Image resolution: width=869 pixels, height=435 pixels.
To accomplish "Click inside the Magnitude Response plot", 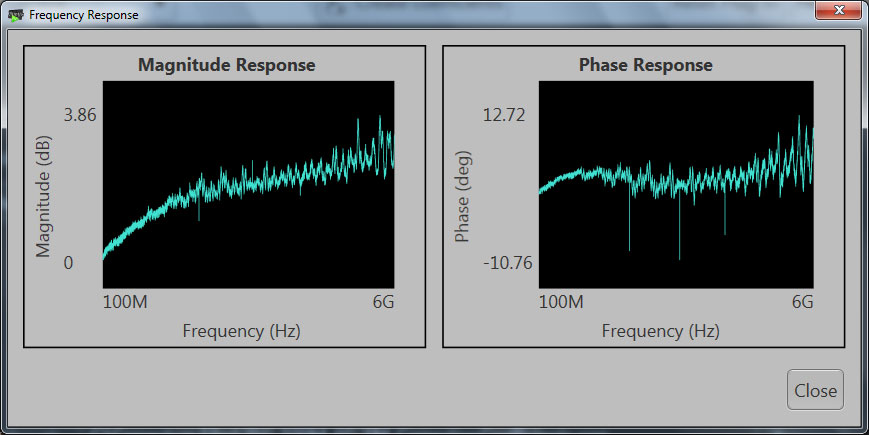I will tap(249, 185).
